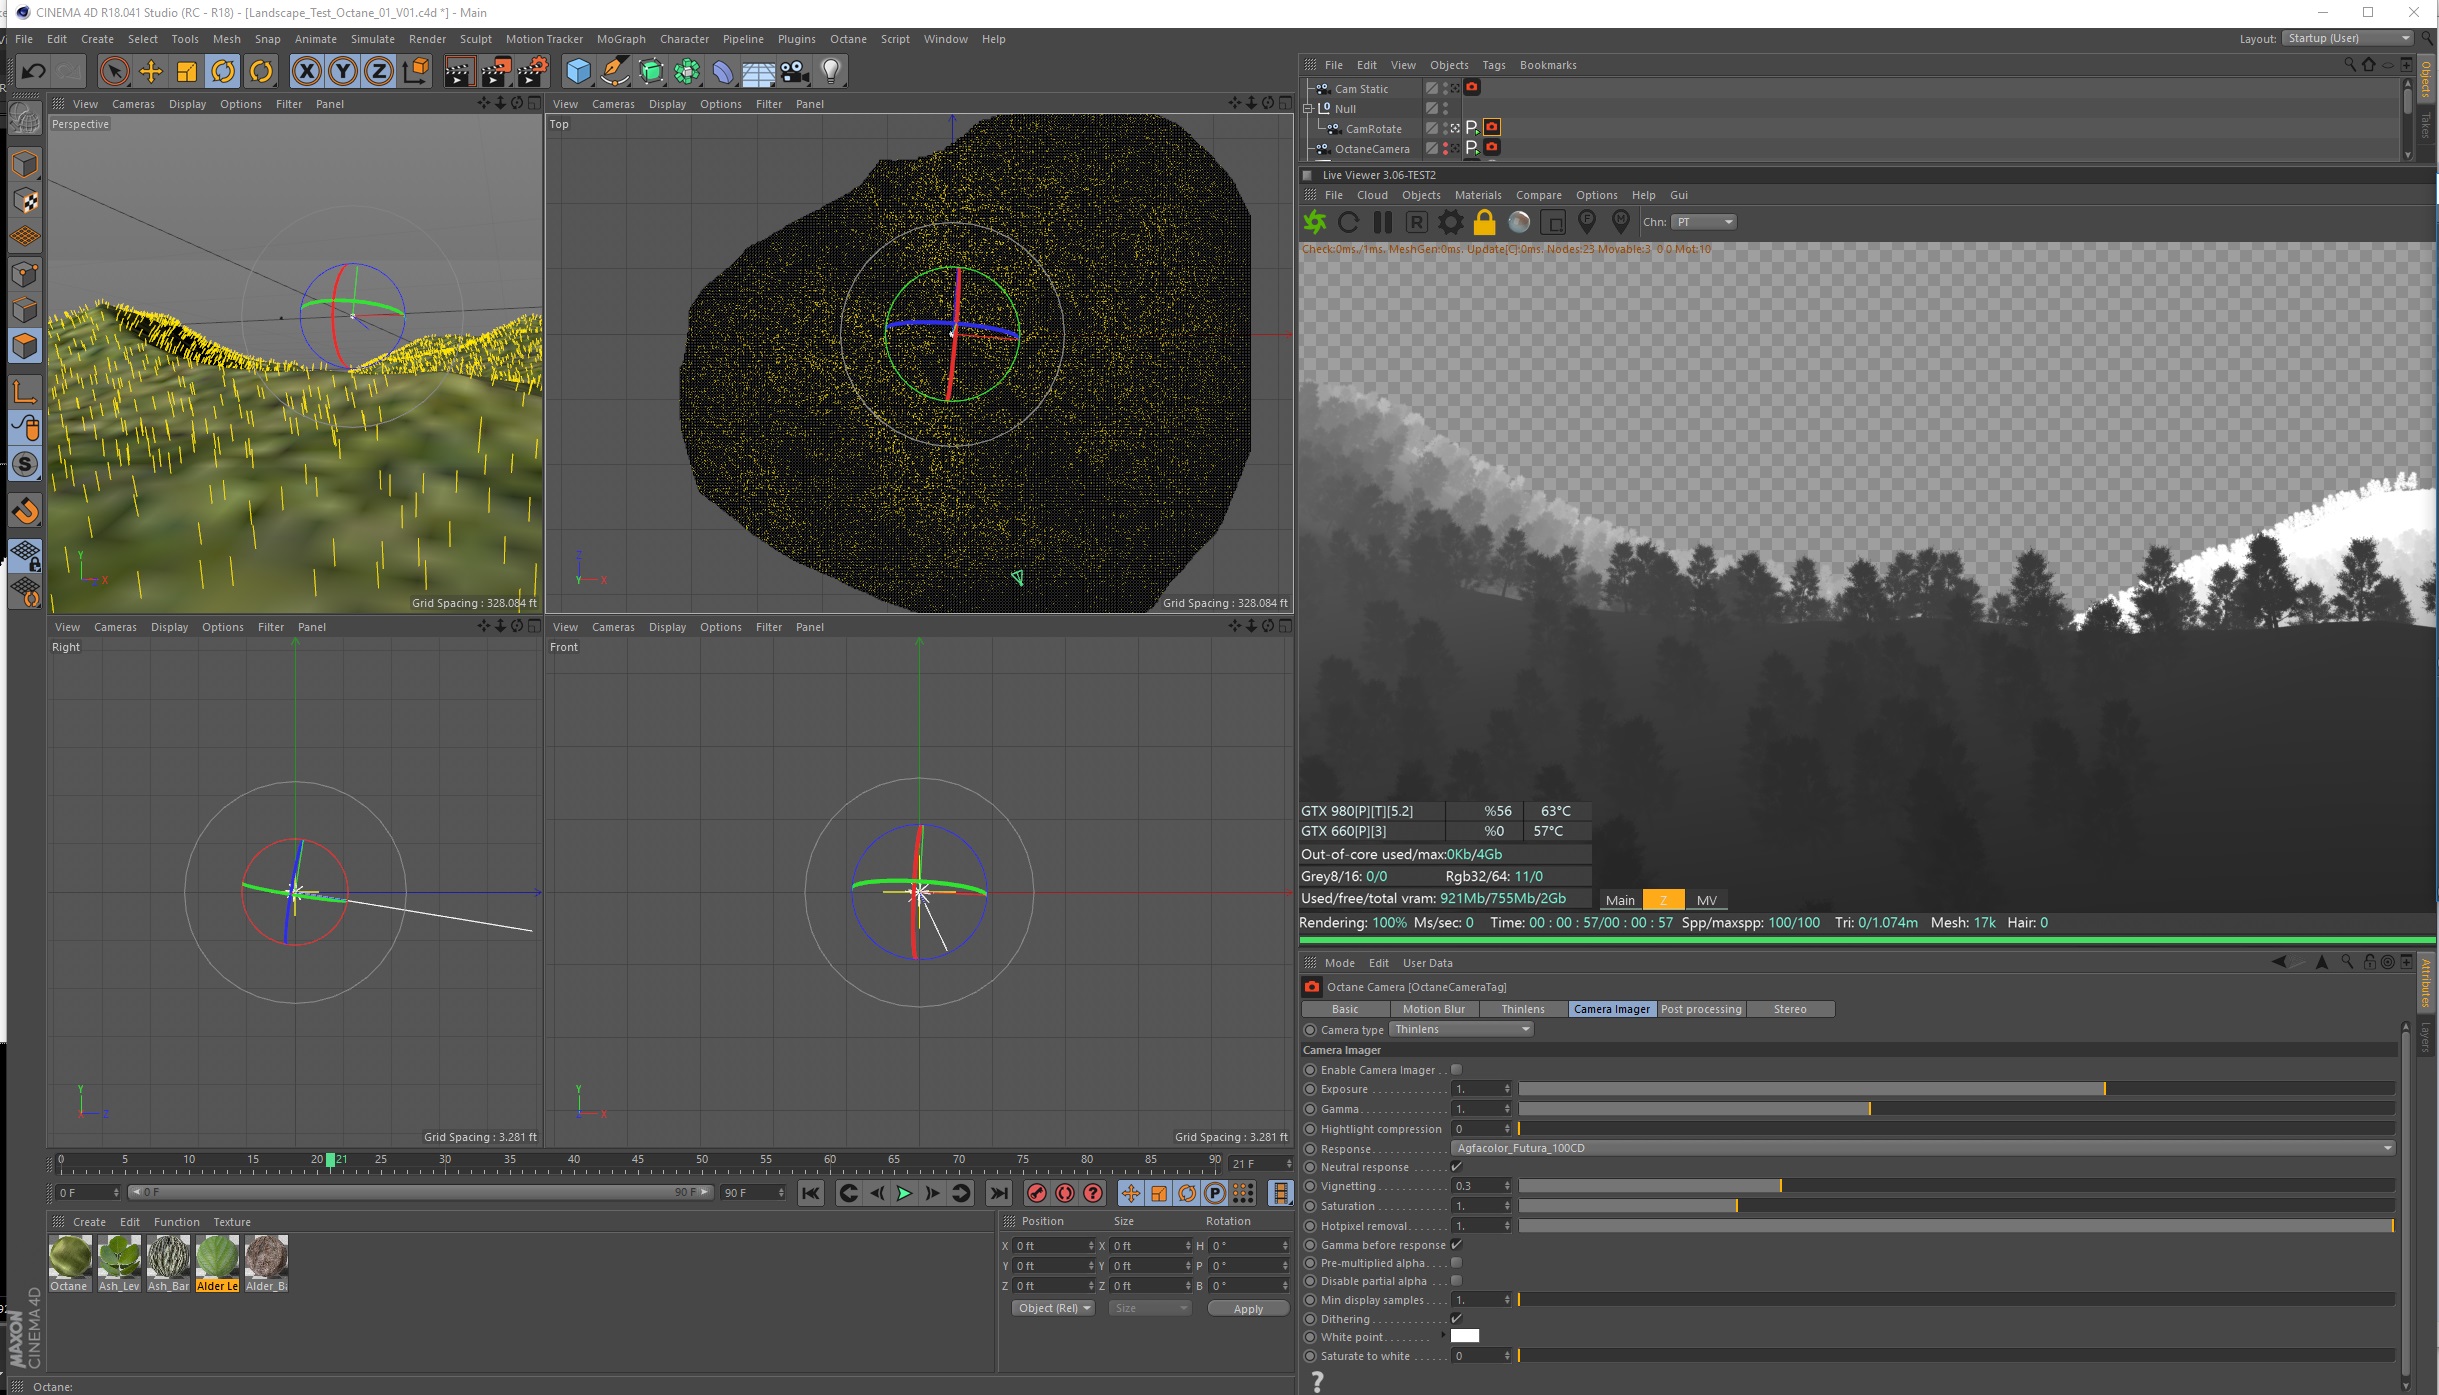This screenshot has height=1395, width=2439.
Task: Click the Scale tool icon
Action: [187, 71]
